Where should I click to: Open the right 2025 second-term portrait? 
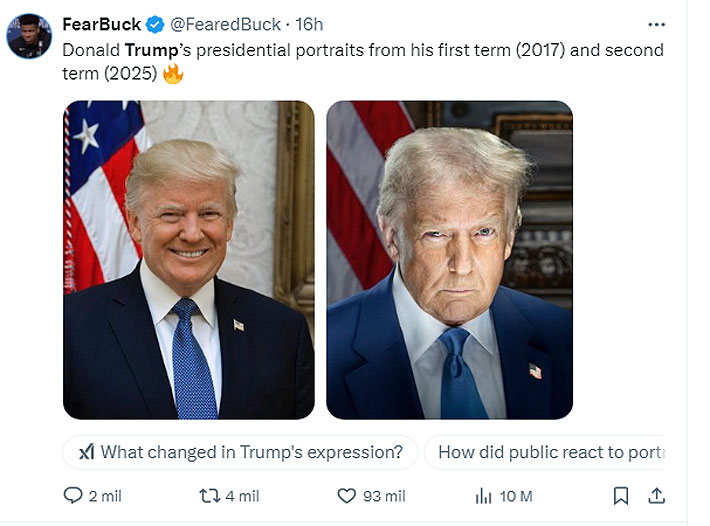tap(450, 259)
